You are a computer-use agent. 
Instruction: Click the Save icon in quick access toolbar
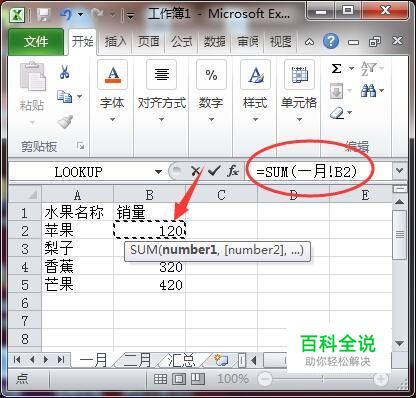[43, 14]
